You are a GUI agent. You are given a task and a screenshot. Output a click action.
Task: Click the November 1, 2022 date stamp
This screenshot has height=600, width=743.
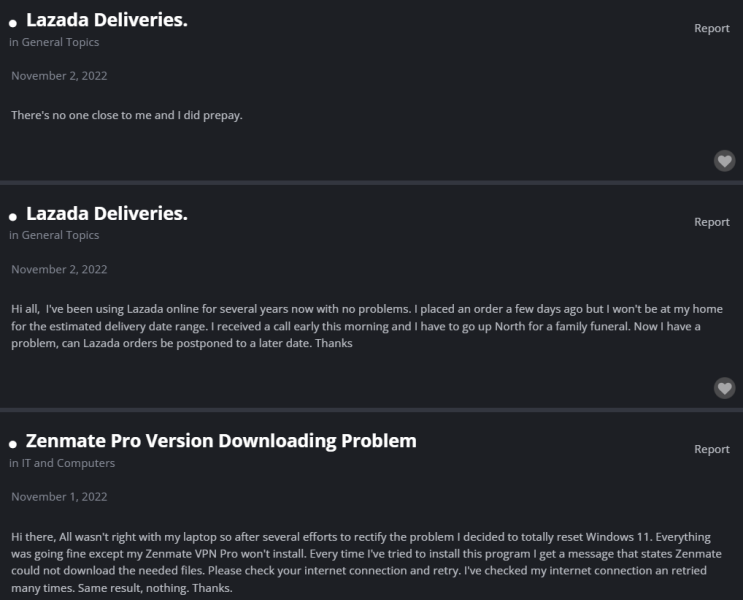(59, 496)
